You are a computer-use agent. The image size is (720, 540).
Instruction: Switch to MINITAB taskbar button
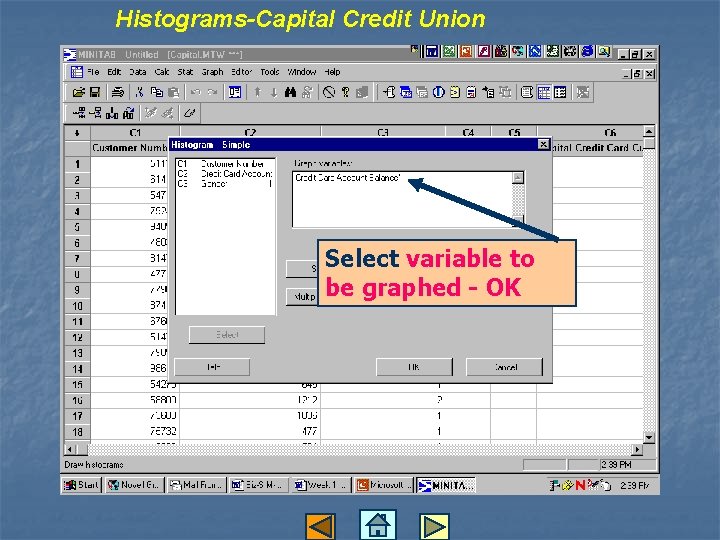[x=446, y=485]
